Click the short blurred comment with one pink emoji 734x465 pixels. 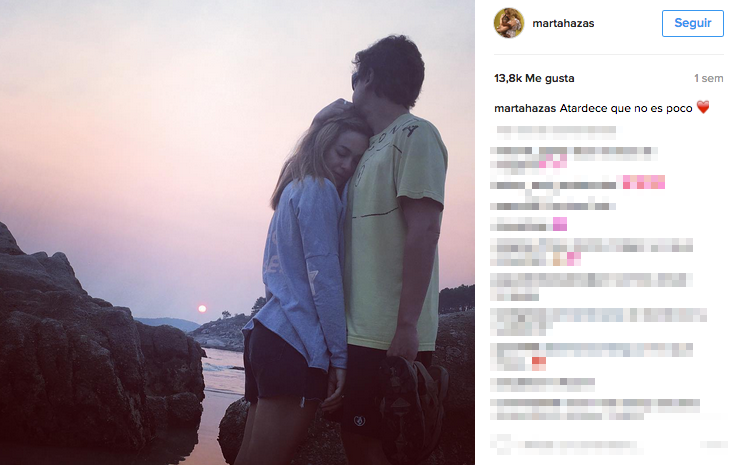[x=528, y=224]
